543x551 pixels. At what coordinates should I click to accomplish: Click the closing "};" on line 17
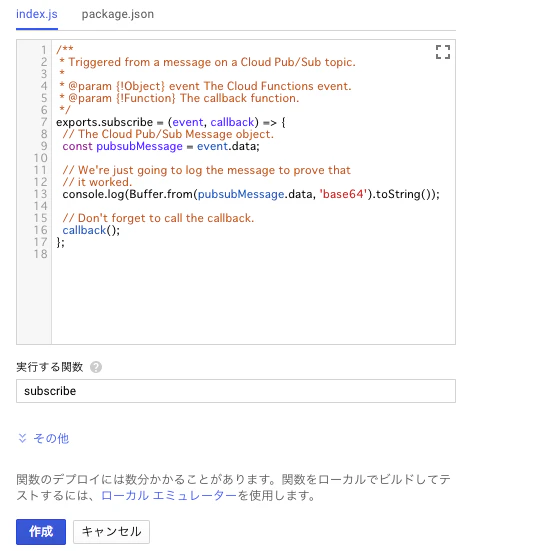tap(60, 242)
